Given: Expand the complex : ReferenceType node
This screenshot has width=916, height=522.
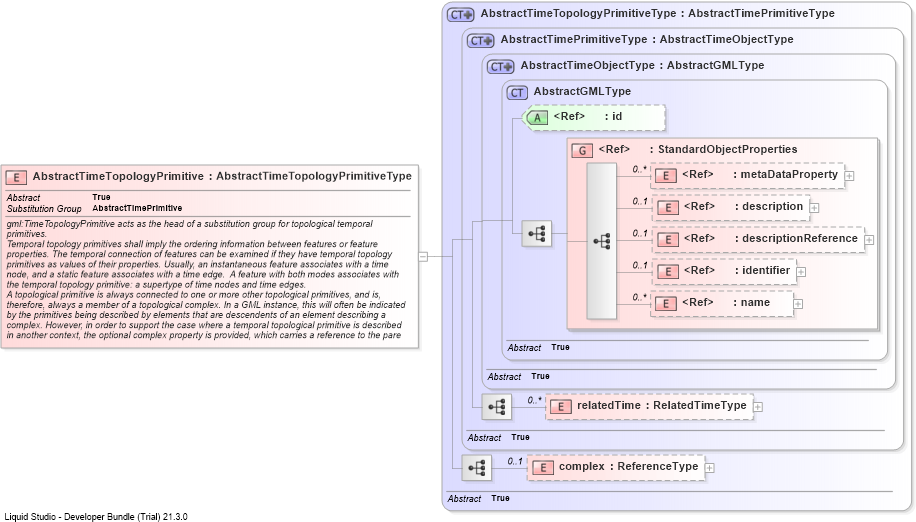Looking at the screenshot, I should [709, 468].
